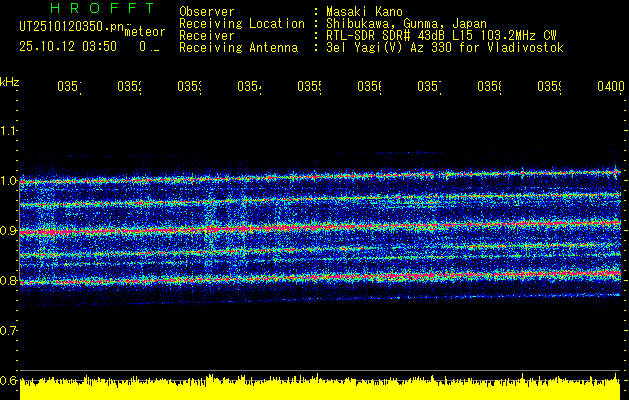
Task: Click the 0355 time marker
Action: tap(309, 86)
